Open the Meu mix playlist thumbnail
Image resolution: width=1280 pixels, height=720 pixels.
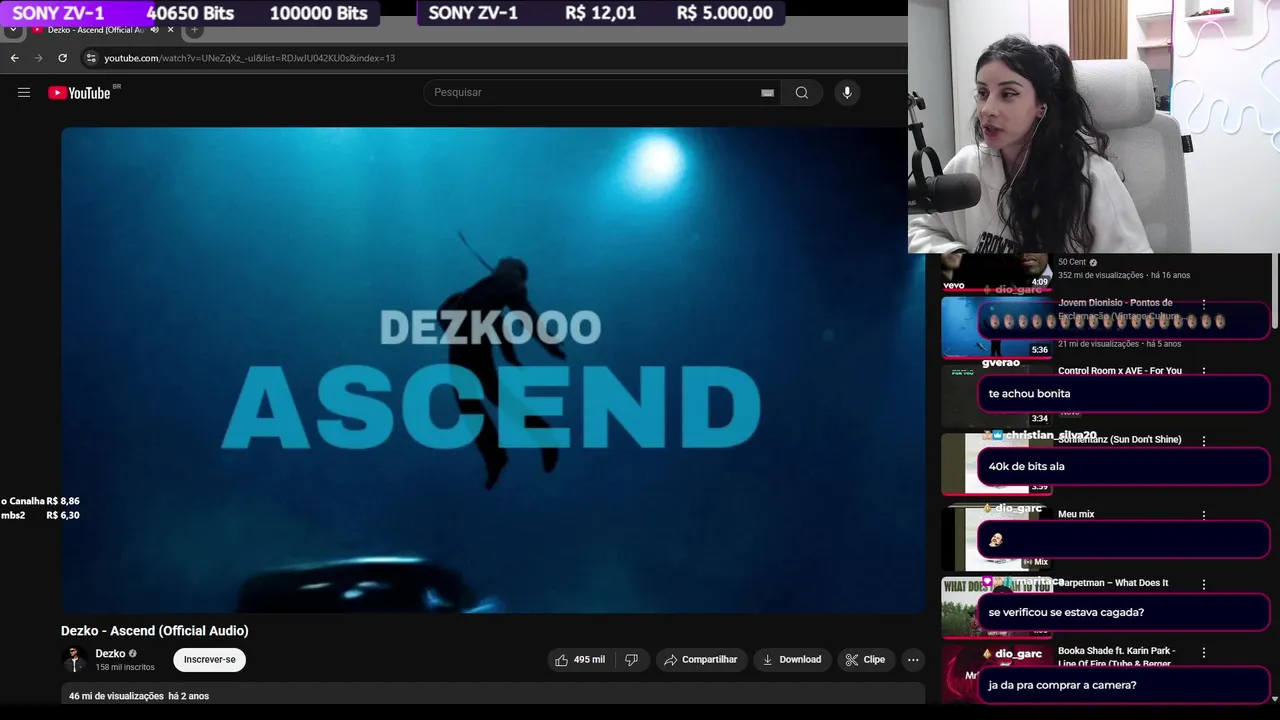997,537
